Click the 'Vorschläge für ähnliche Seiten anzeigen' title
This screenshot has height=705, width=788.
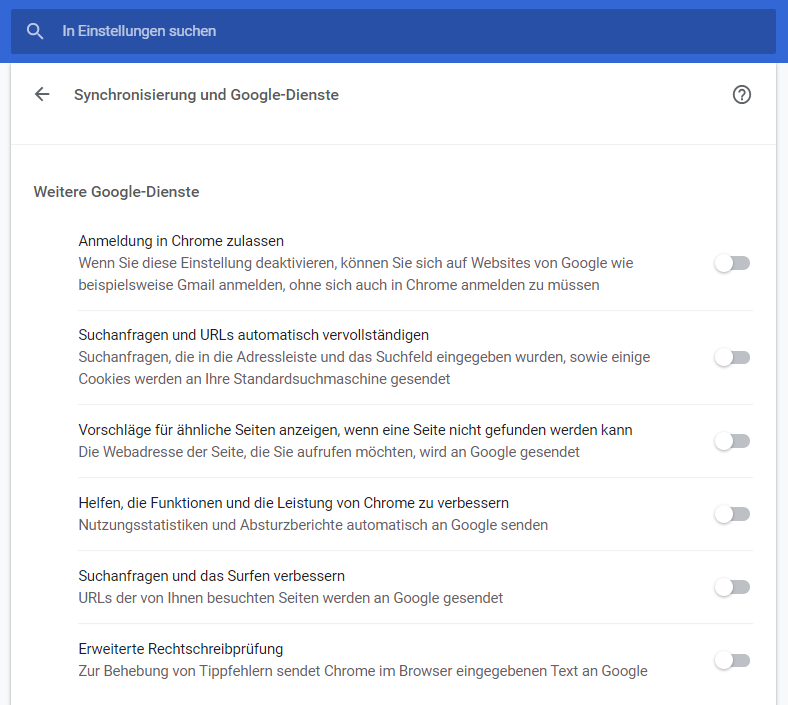tap(355, 430)
